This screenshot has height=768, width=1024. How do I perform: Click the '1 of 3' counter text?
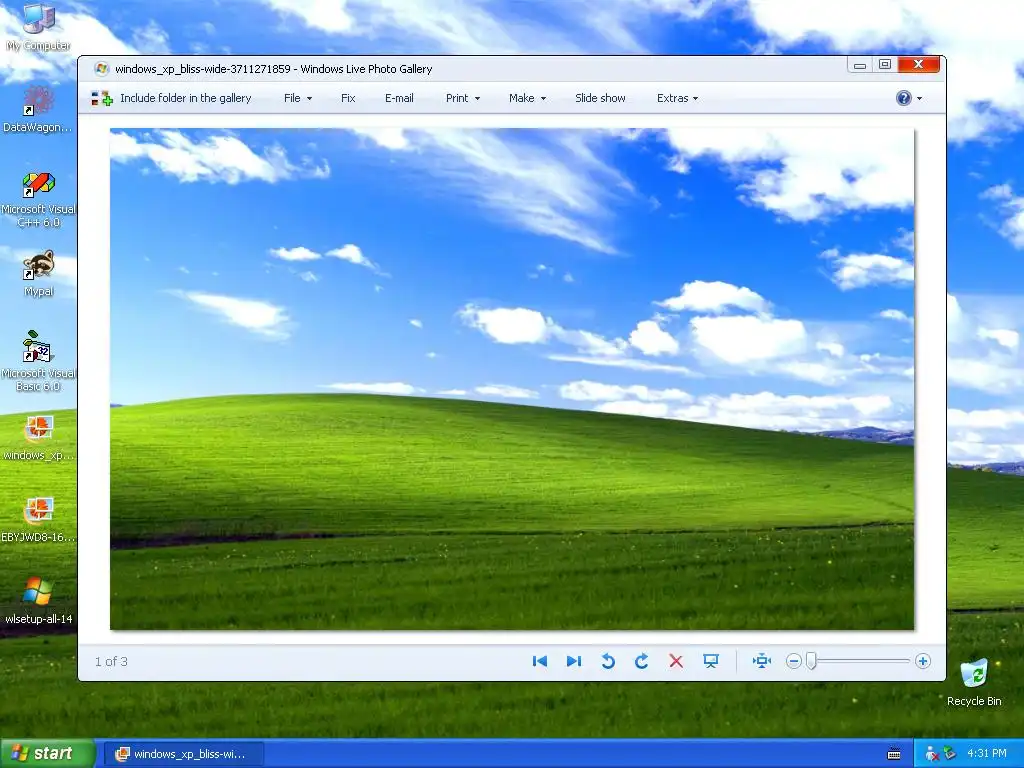111,662
